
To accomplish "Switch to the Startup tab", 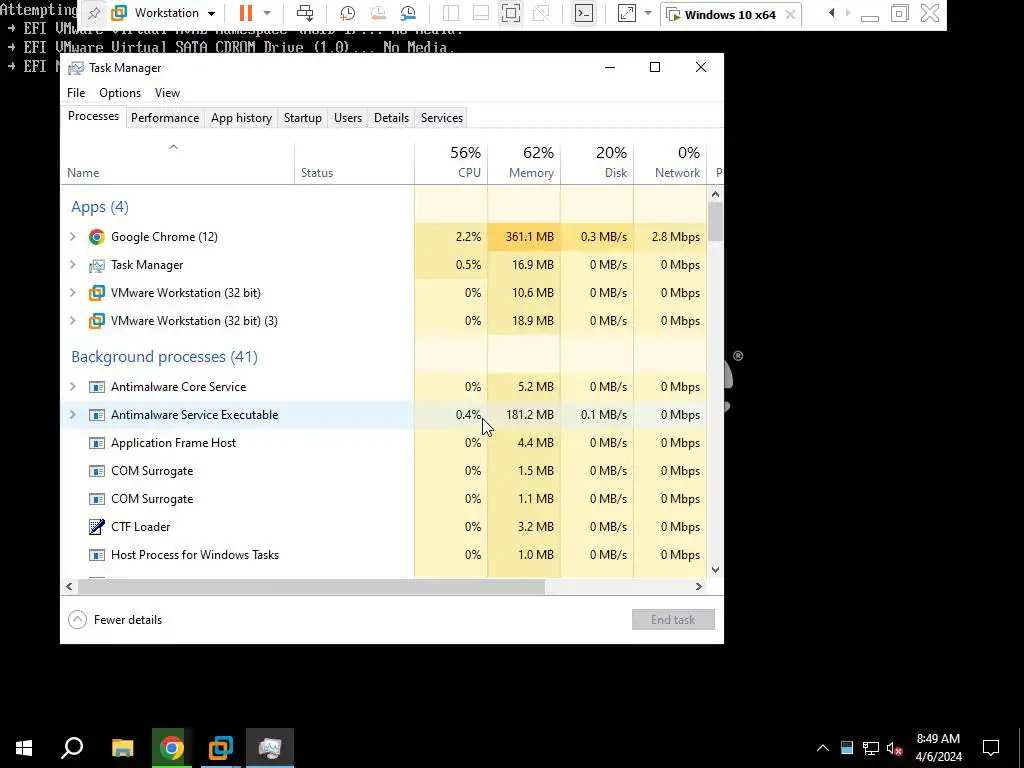I will pos(302,118).
